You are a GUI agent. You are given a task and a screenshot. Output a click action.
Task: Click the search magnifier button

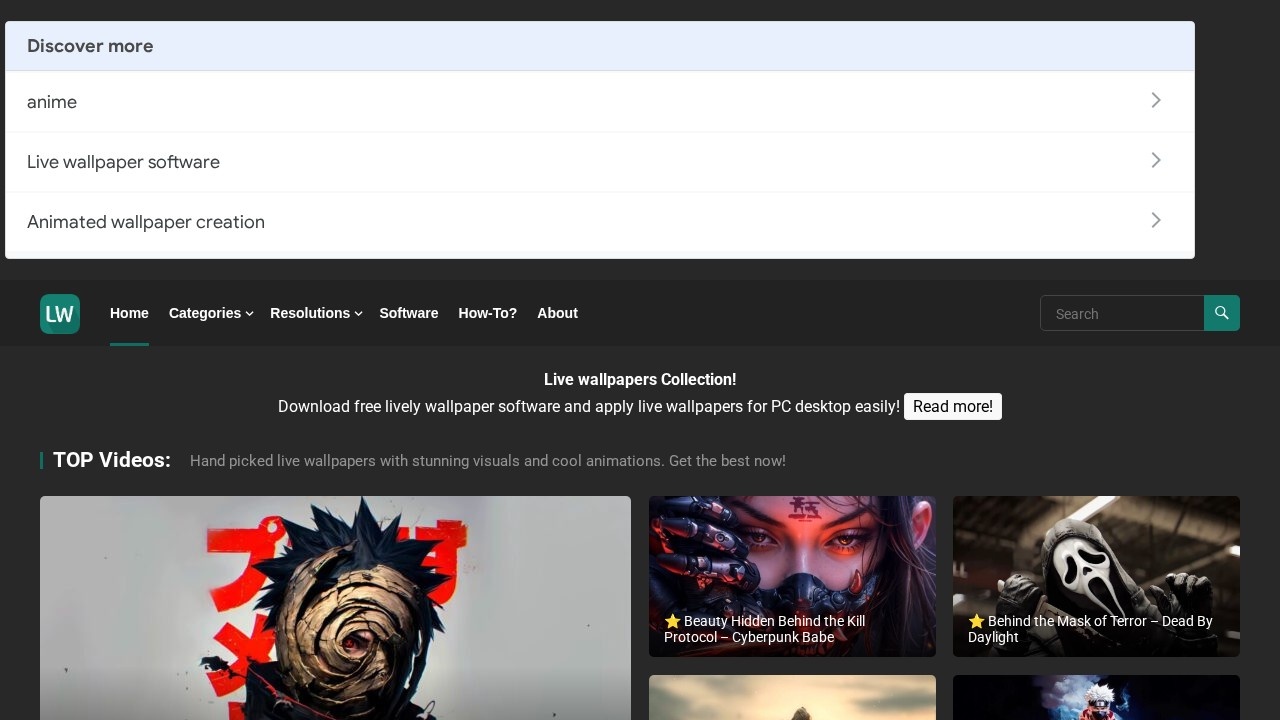pyautogui.click(x=1222, y=313)
